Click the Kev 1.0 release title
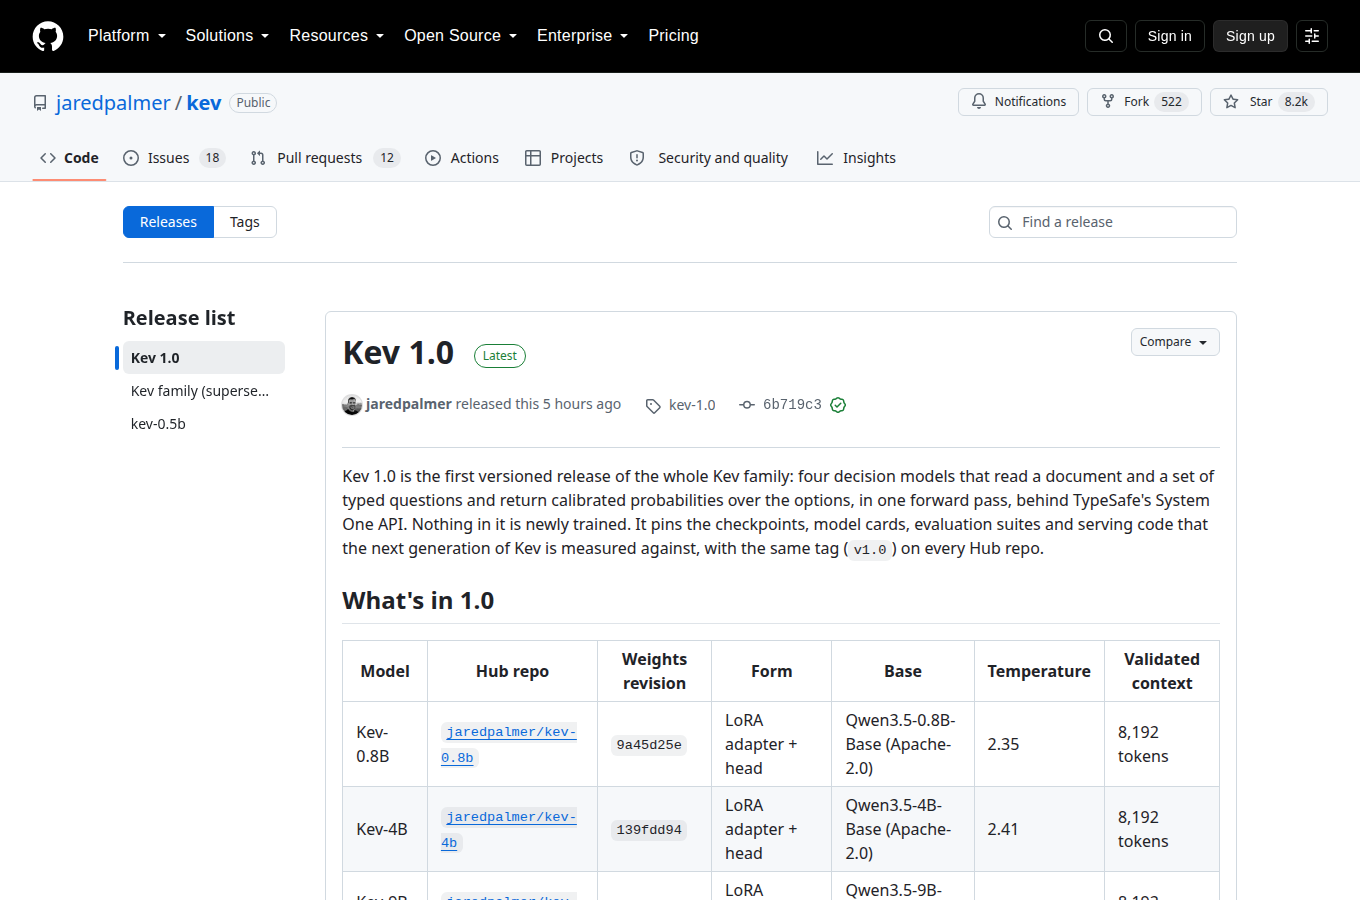 (x=398, y=353)
